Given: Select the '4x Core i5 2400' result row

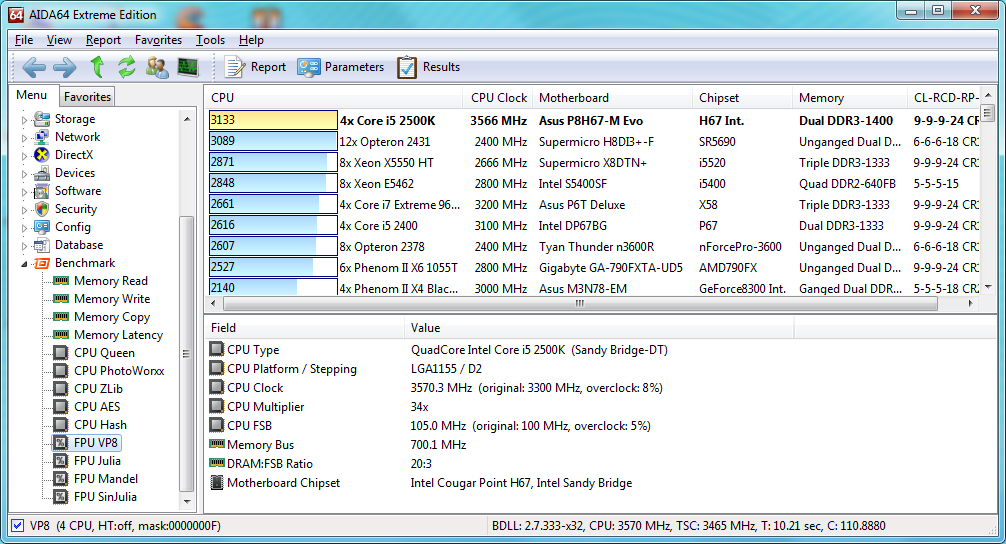Looking at the screenshot, I should (x=593, y=225).
